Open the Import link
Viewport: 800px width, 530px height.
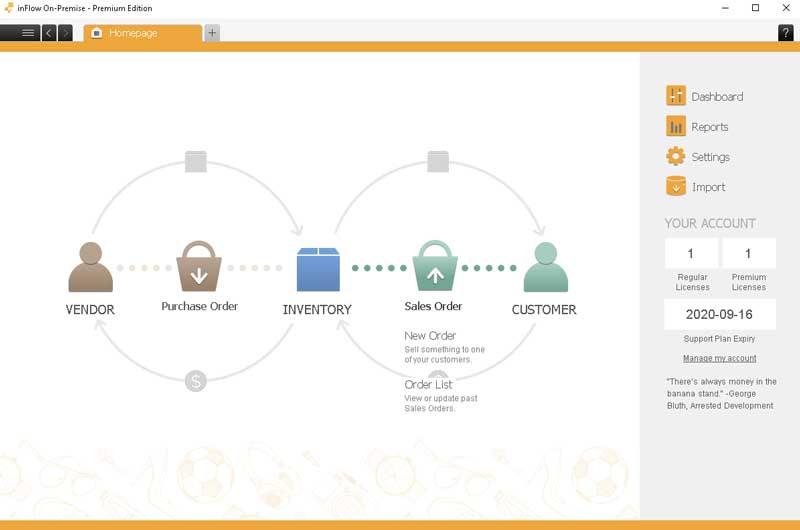(709, 187)
